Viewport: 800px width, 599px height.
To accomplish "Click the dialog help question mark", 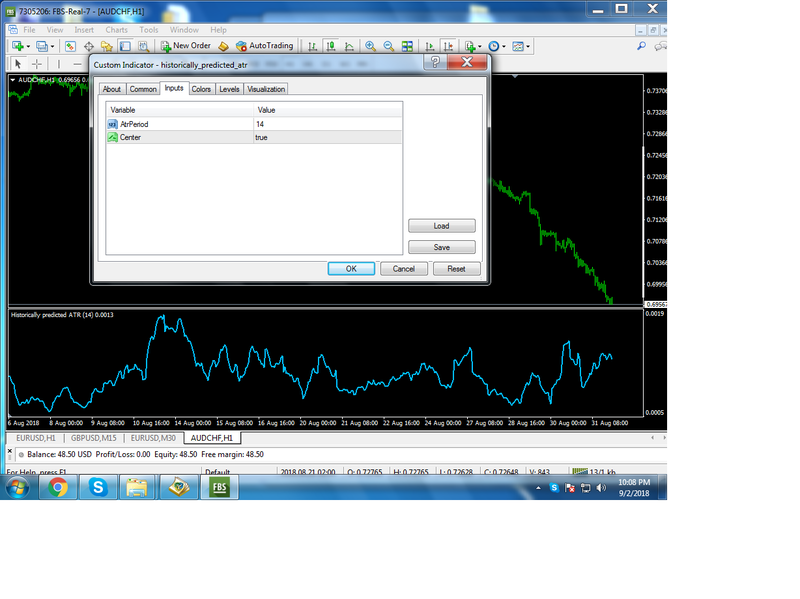I will (435, 62).
